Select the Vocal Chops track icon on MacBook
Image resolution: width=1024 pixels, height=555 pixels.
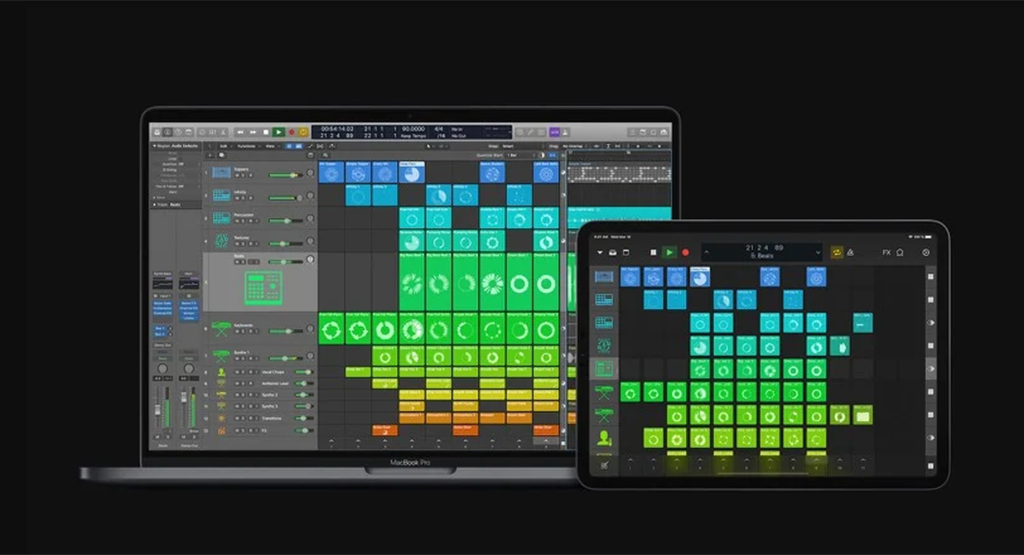(x=221, y=372)
